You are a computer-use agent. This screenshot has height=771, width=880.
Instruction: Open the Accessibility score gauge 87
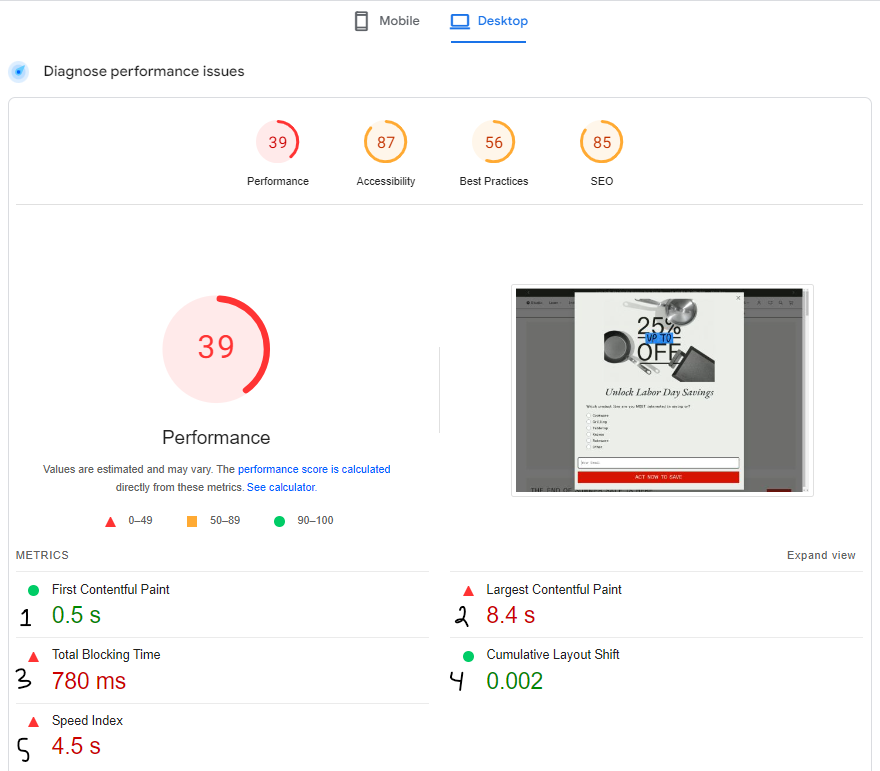pyautogui.click(x=386, y=153)
